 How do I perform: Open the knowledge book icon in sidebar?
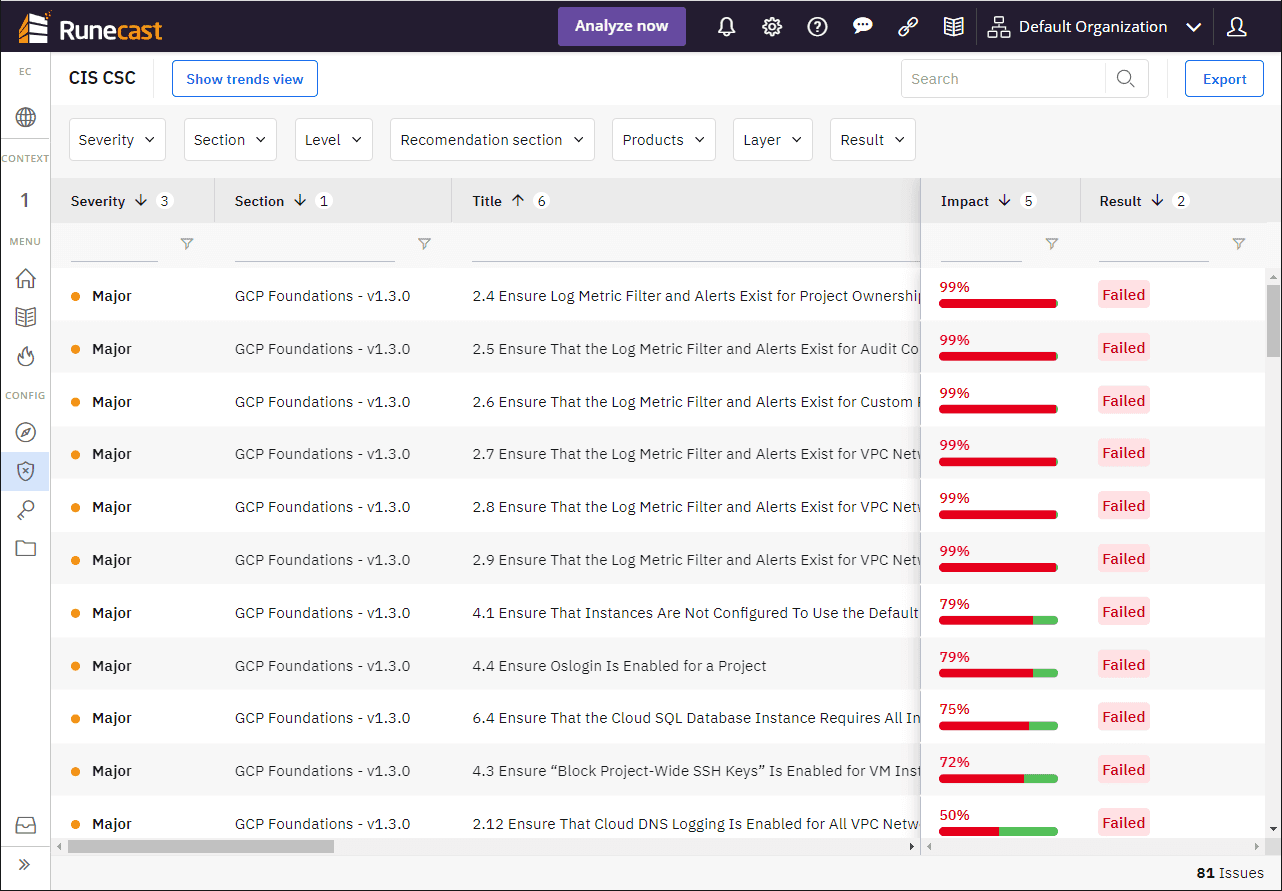[x=26, y=317]
